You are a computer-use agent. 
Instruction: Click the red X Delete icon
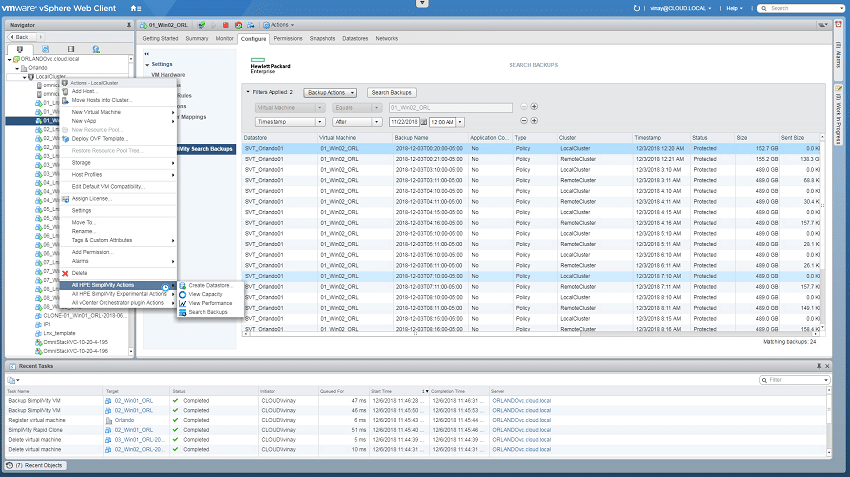[65, 273]
